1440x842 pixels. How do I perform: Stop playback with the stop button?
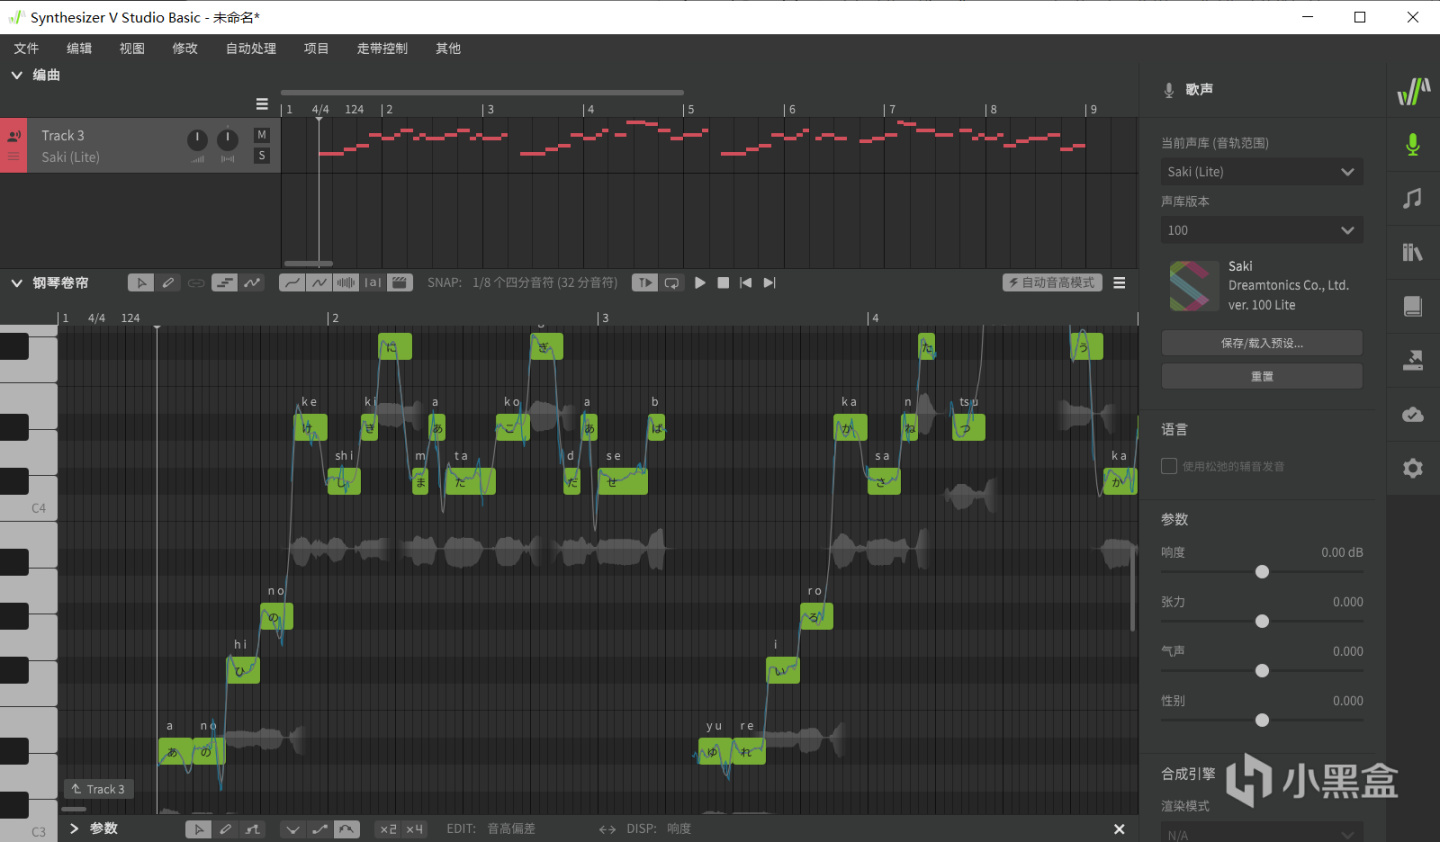pos(723,283)
